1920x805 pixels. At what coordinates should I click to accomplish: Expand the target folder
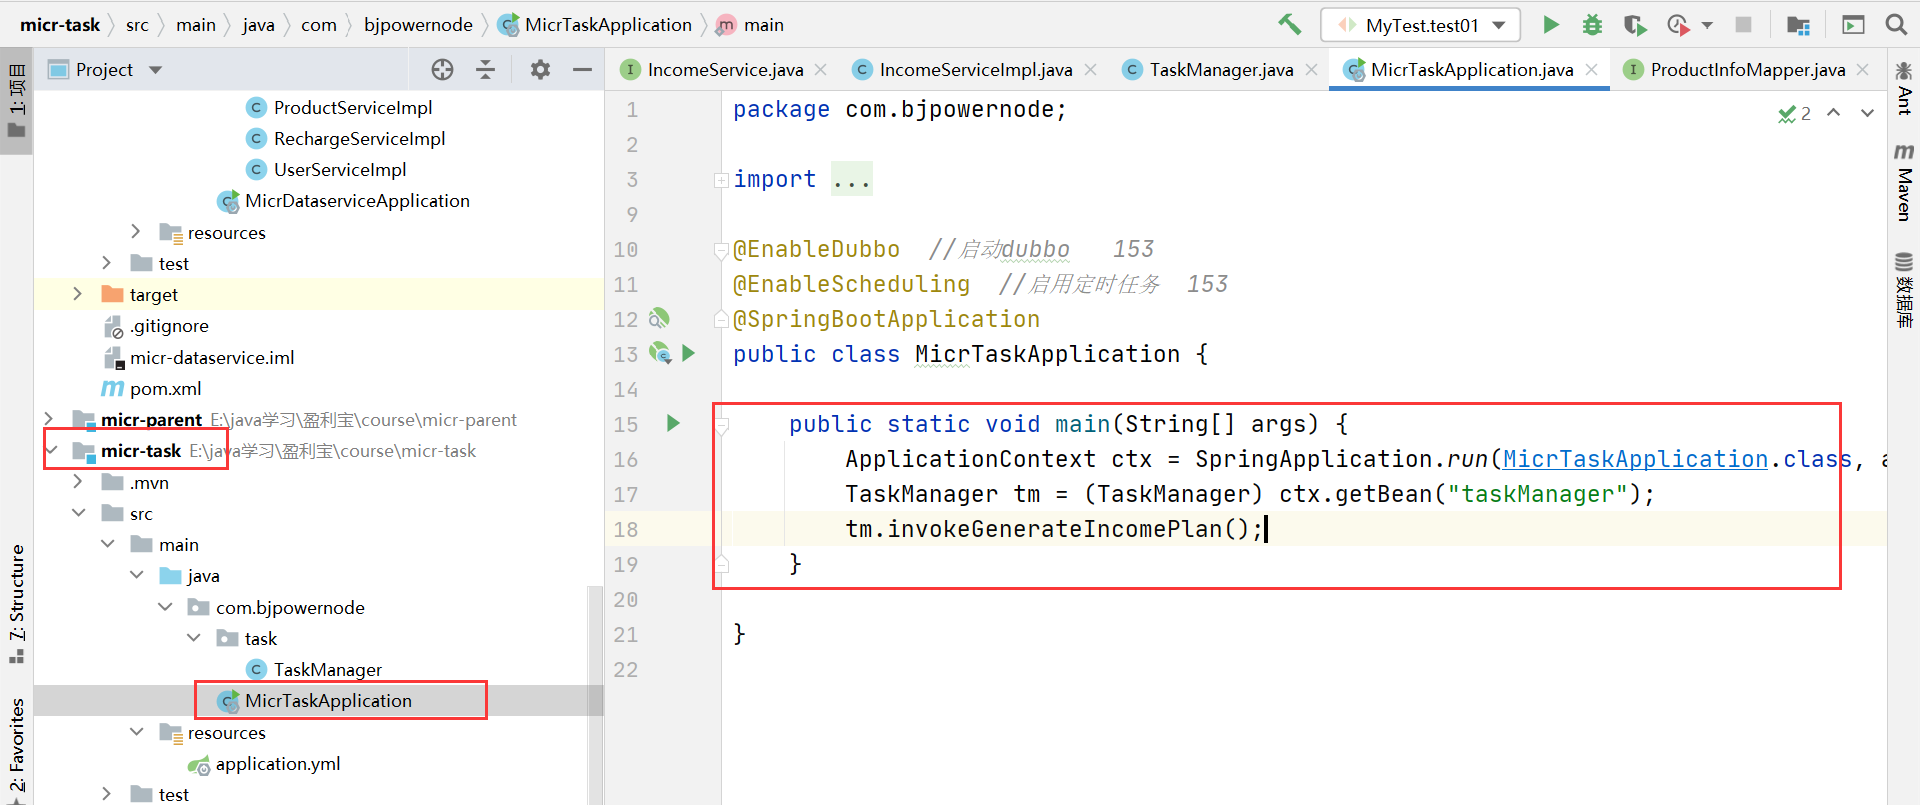click(78, 294)
